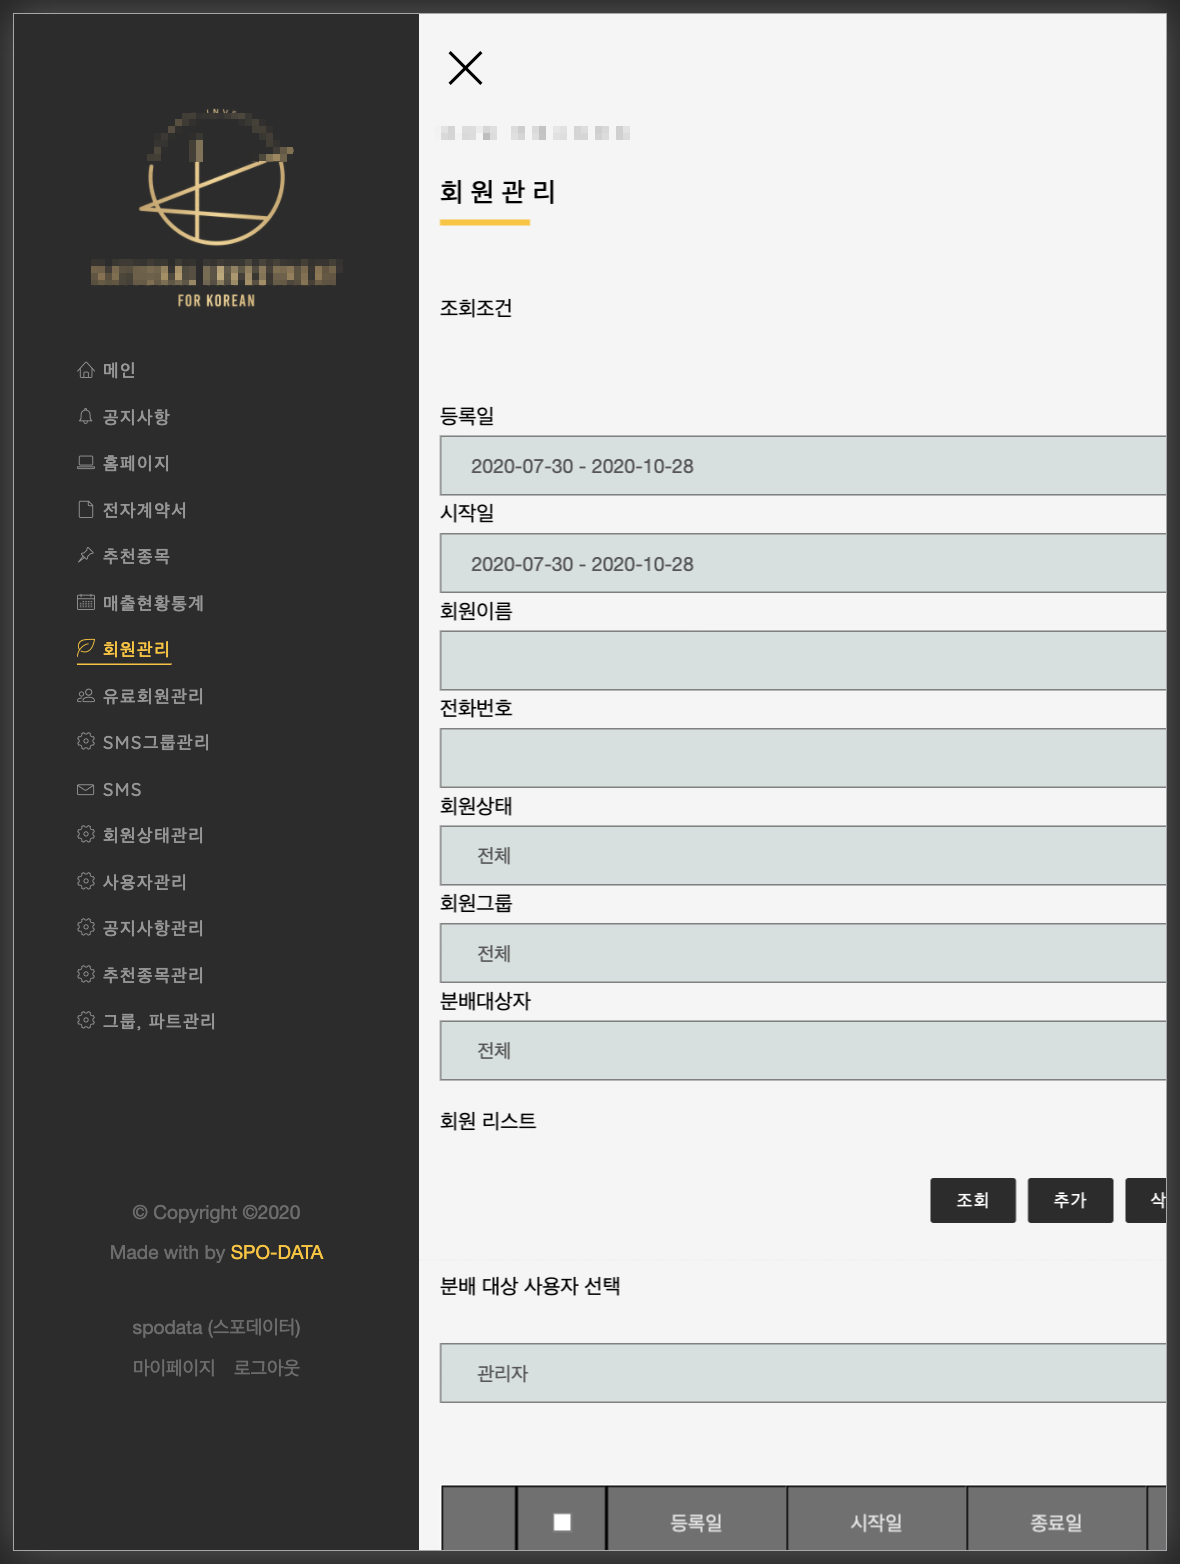Expand the 관리자 user selection dropdown
This screenshot has width=1180, height=1564.
[x=803, y=1373]
